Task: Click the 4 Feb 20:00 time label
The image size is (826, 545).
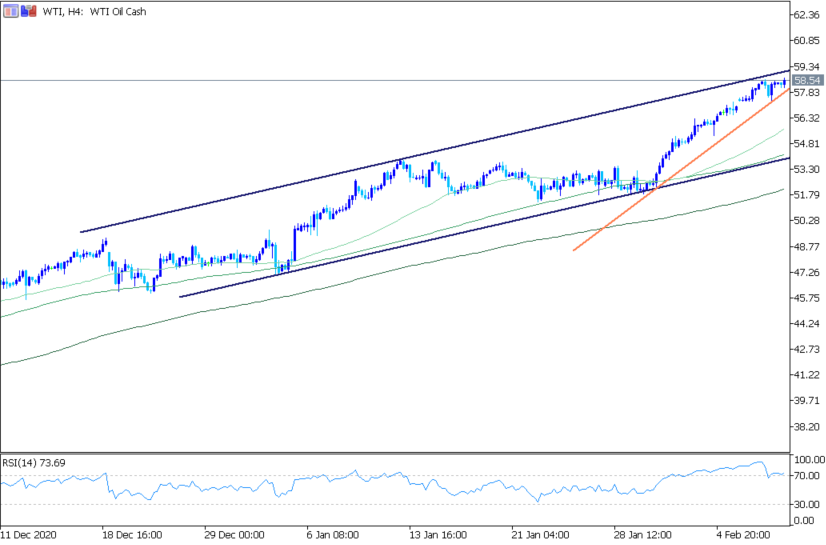Action: 743,535
